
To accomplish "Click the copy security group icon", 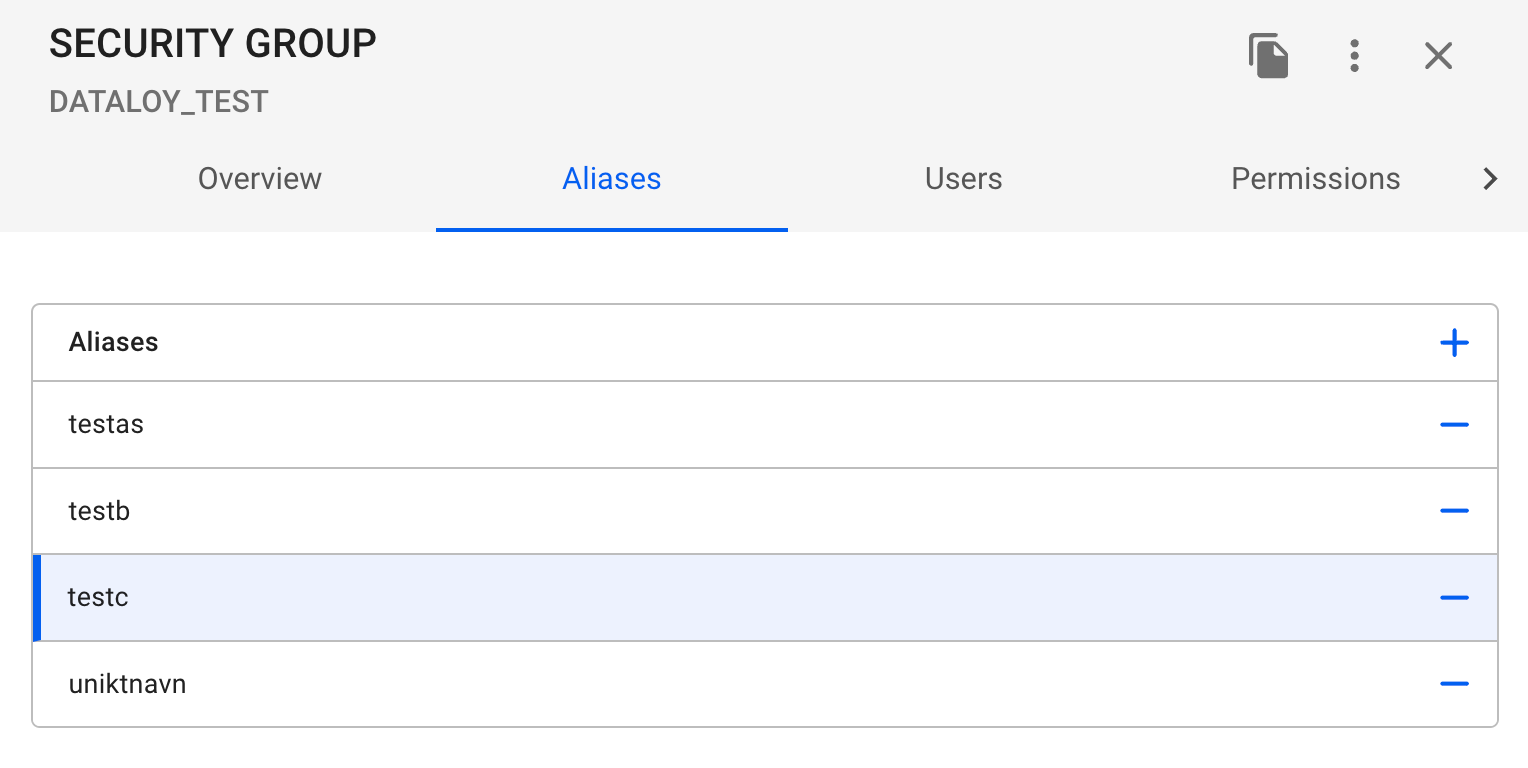I will click(x=1268, y=56).
